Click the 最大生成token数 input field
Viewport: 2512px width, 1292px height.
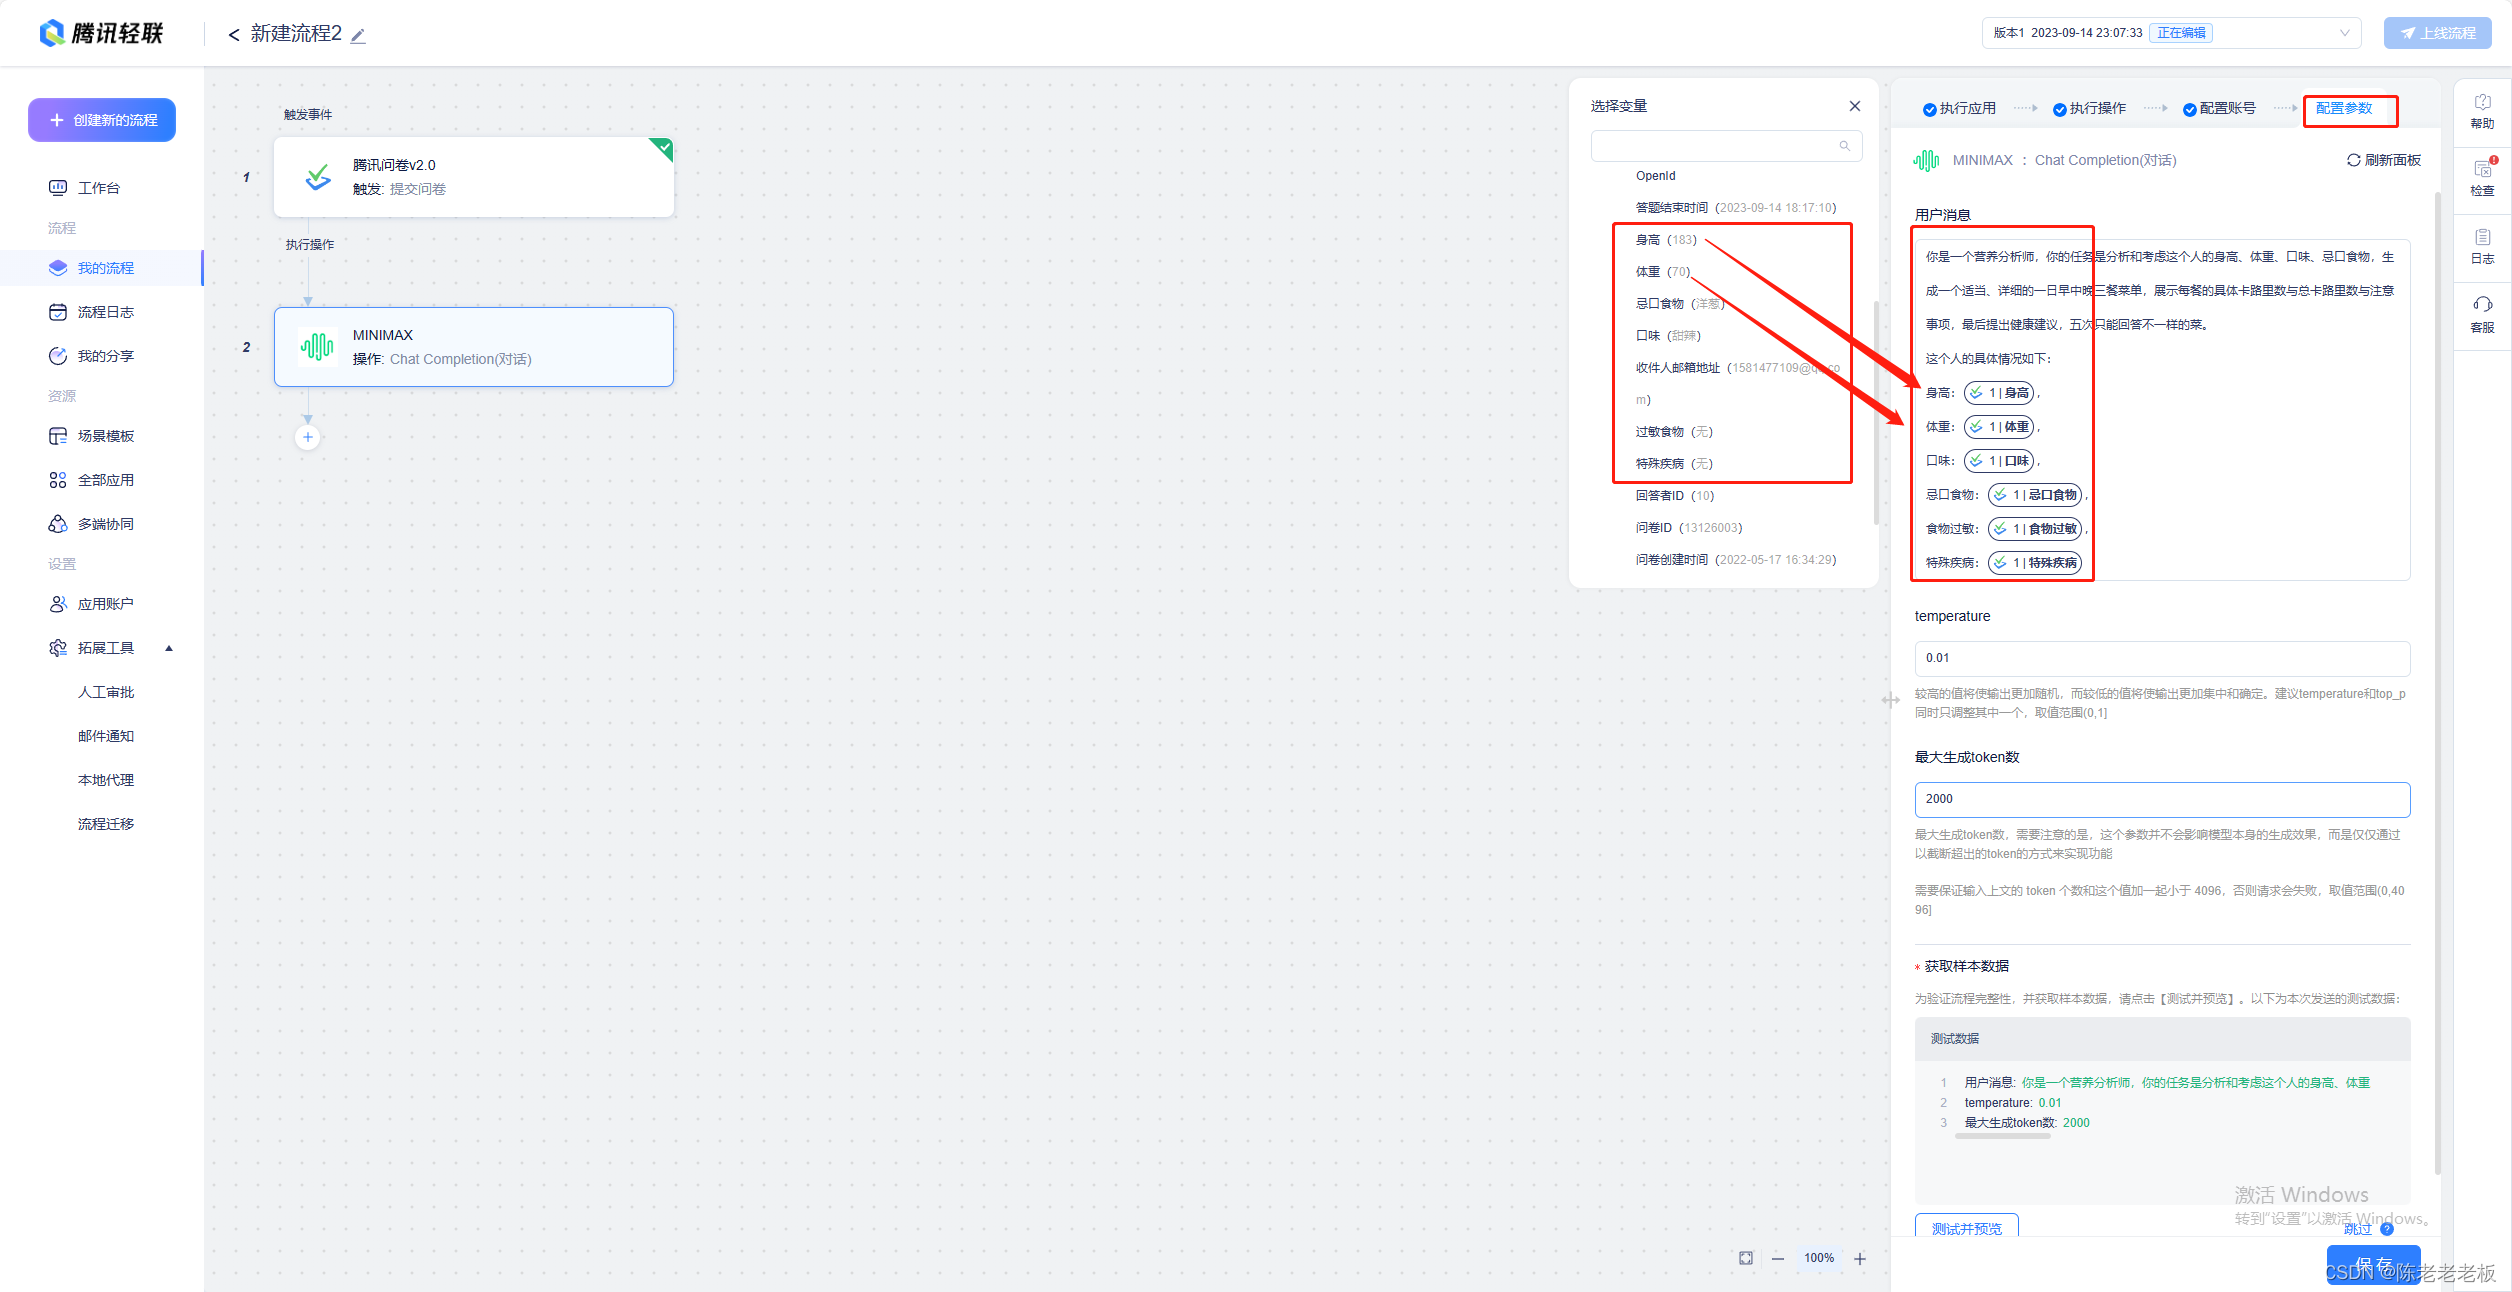click(x=2162, y=799)
